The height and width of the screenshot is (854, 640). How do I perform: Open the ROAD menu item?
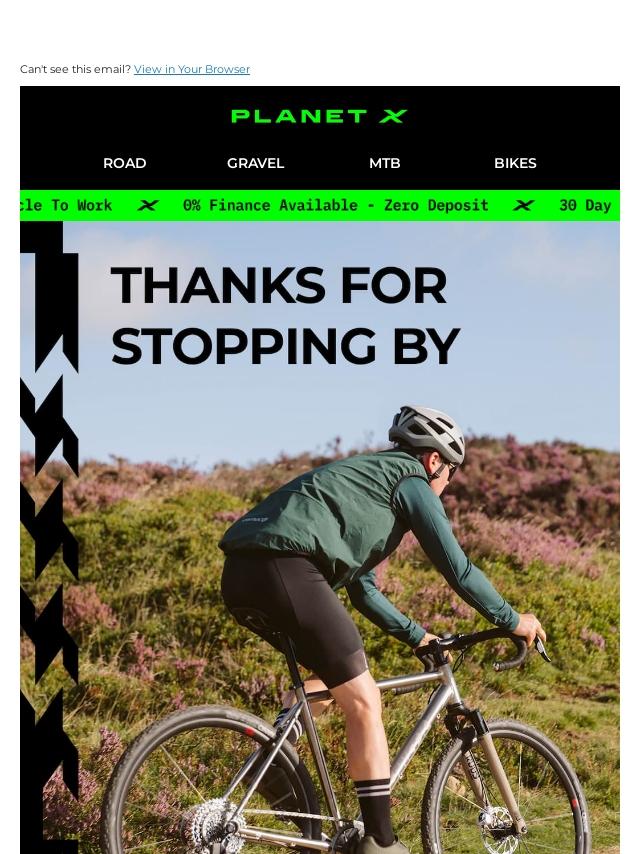coord(125,163)
